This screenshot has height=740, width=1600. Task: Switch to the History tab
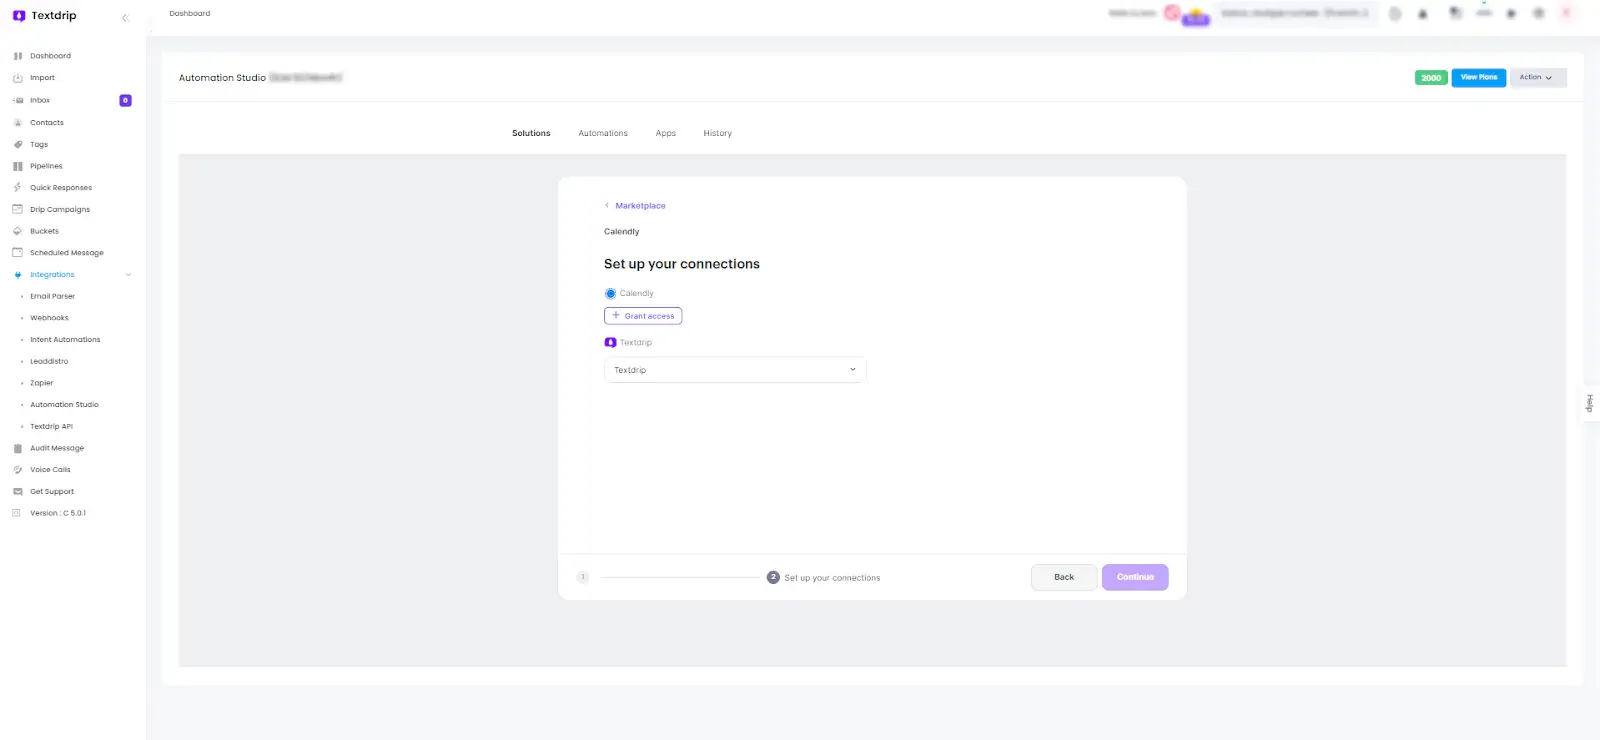tap(718, 133)
